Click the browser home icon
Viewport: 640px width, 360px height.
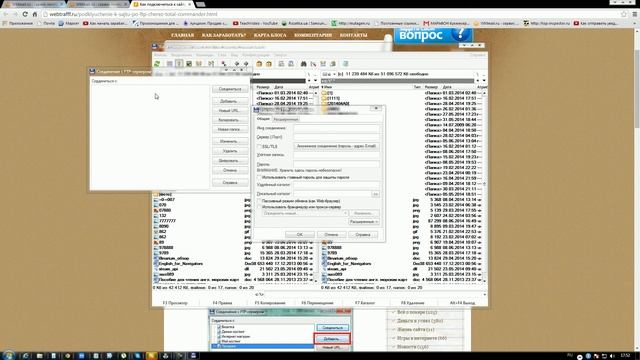tap(35, 14)
